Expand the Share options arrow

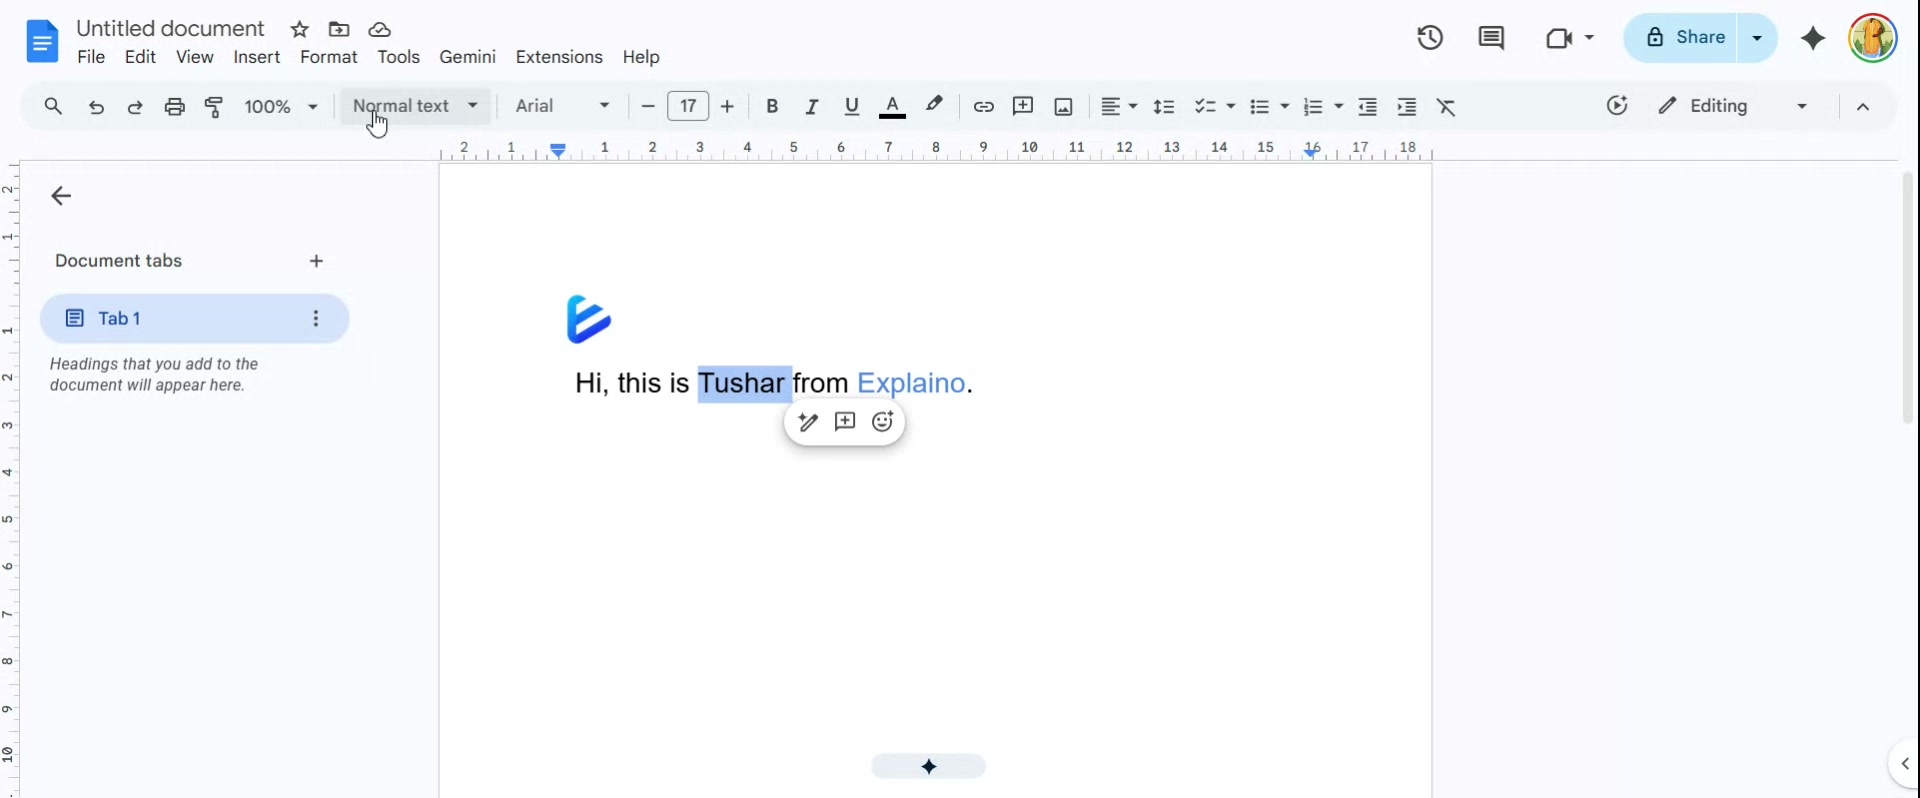(1757, 38)
